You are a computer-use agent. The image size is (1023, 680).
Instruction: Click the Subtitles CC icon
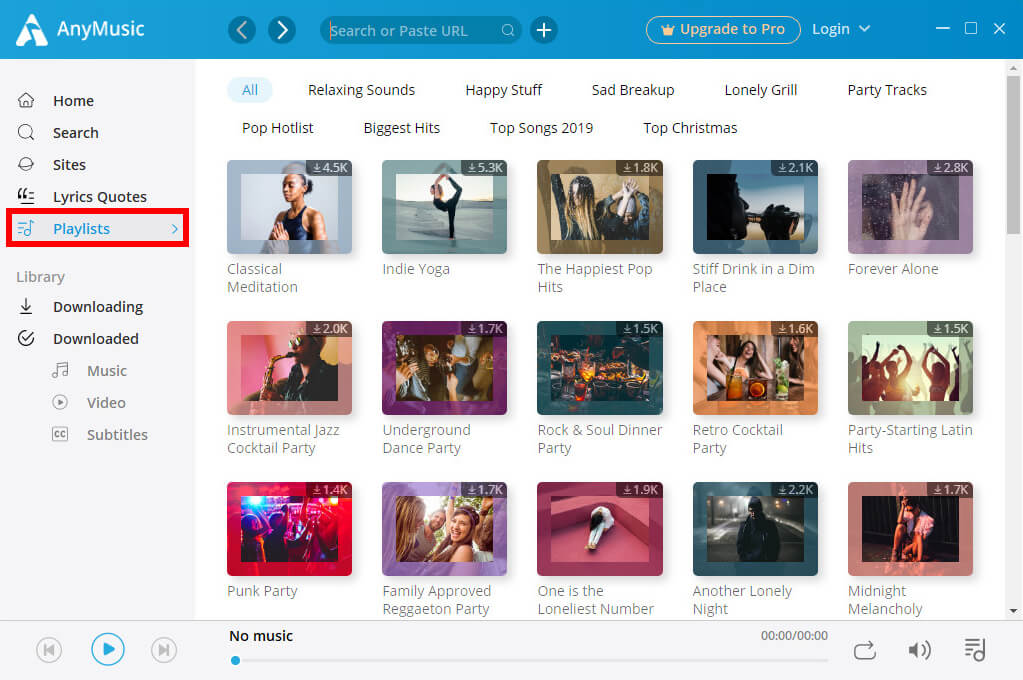click(x=60, y=435)
